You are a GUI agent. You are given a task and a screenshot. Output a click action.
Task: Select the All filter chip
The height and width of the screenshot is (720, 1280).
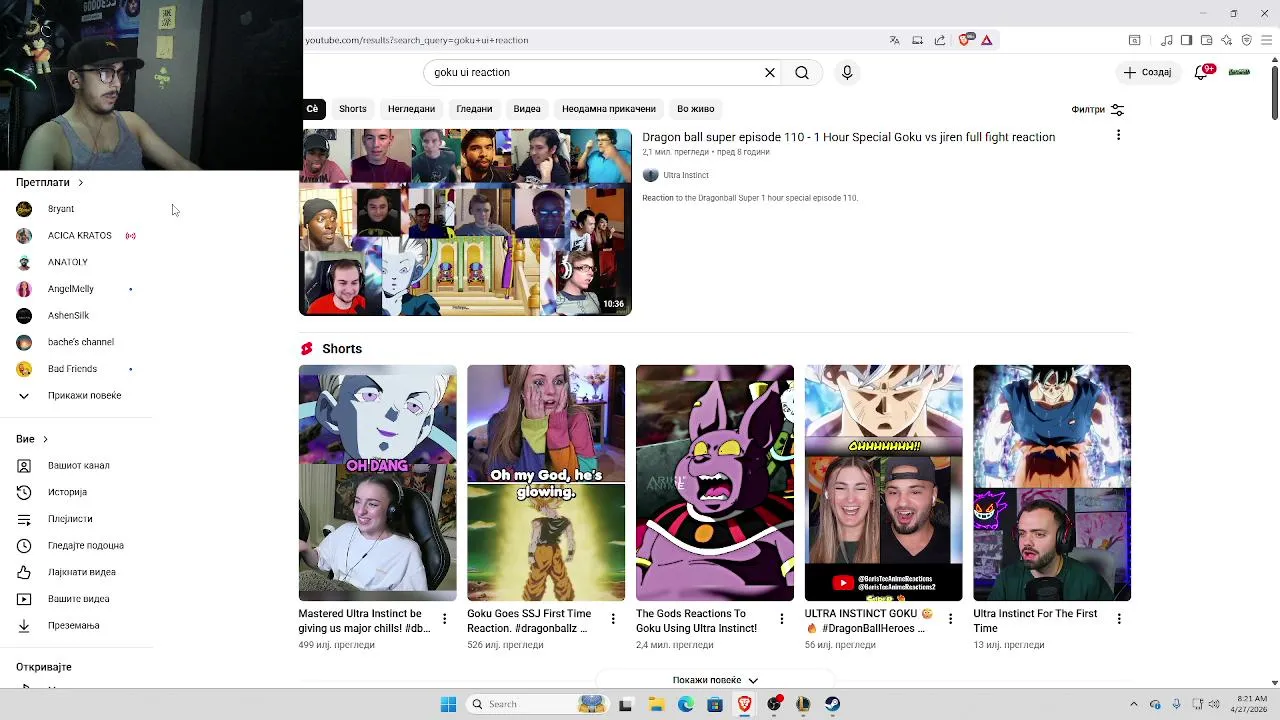pyautogui.click(x=312, y=109)
